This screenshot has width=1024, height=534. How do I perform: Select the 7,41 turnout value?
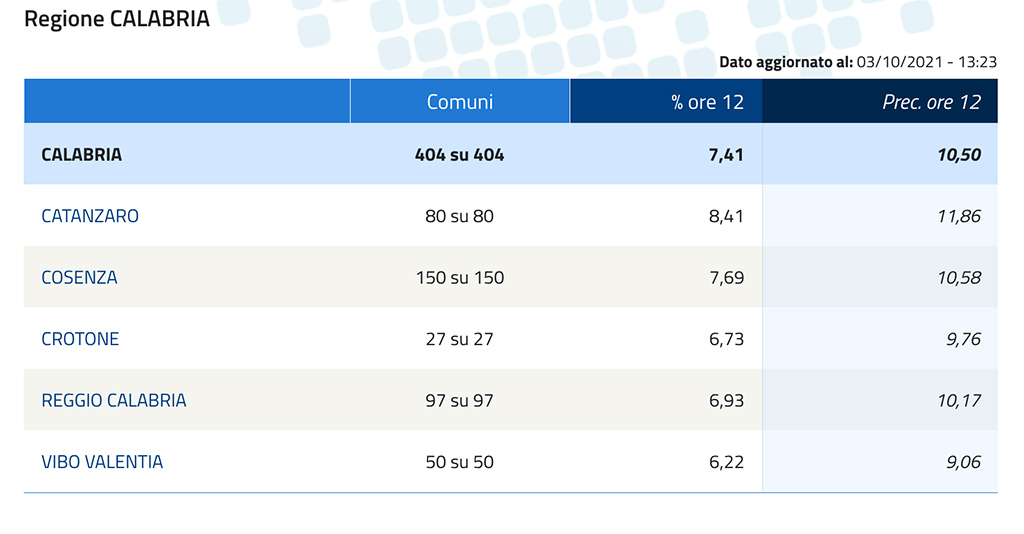[x=726, y=155]
